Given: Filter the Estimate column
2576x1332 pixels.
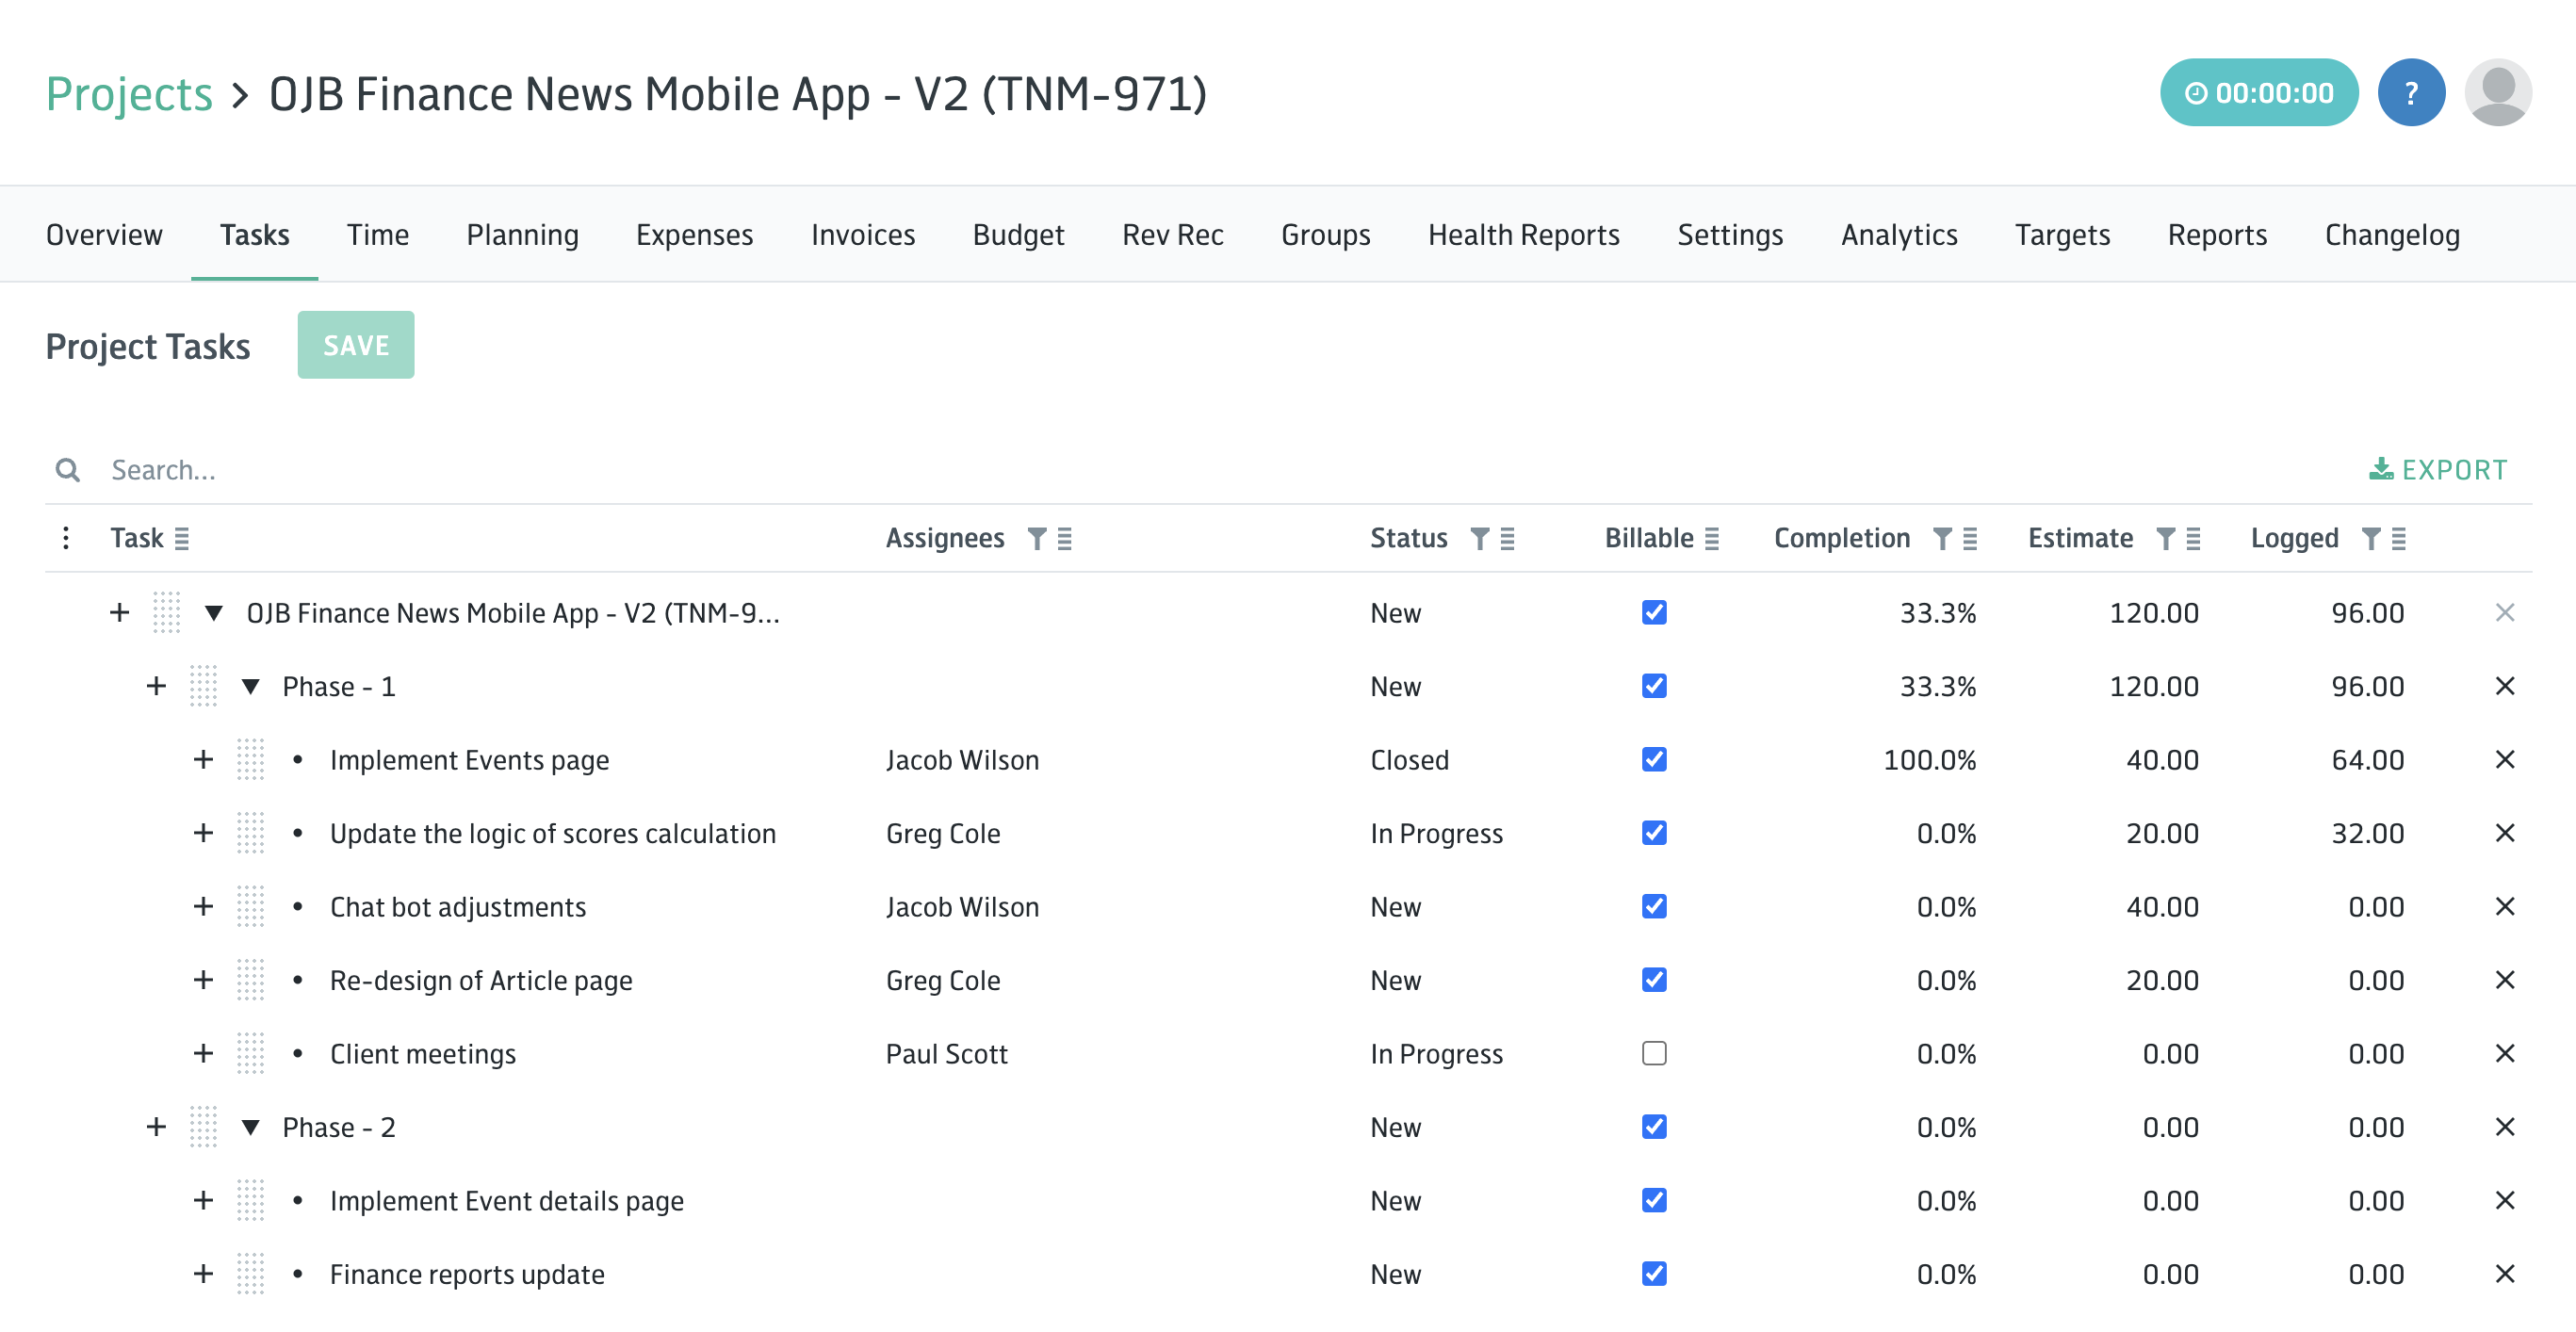Looking at the screenshot, I should [x=2165, y=539].
